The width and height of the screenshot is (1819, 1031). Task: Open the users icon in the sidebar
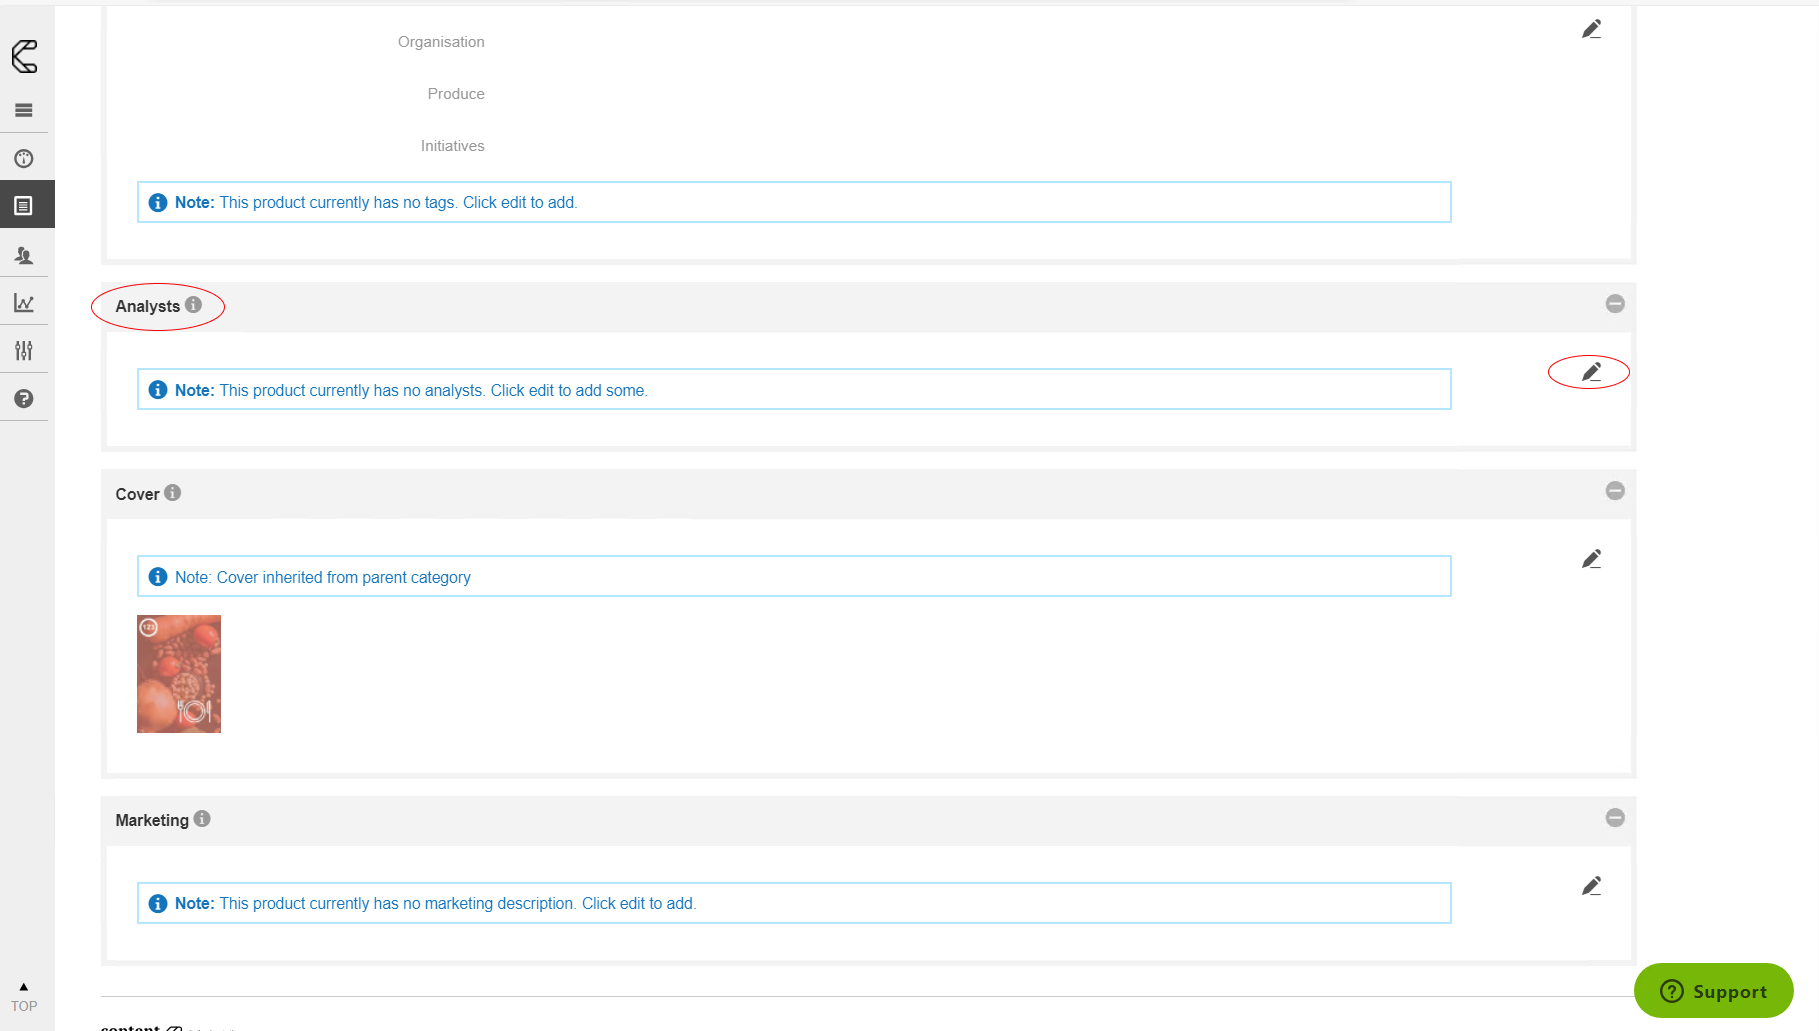click(24, 255)
